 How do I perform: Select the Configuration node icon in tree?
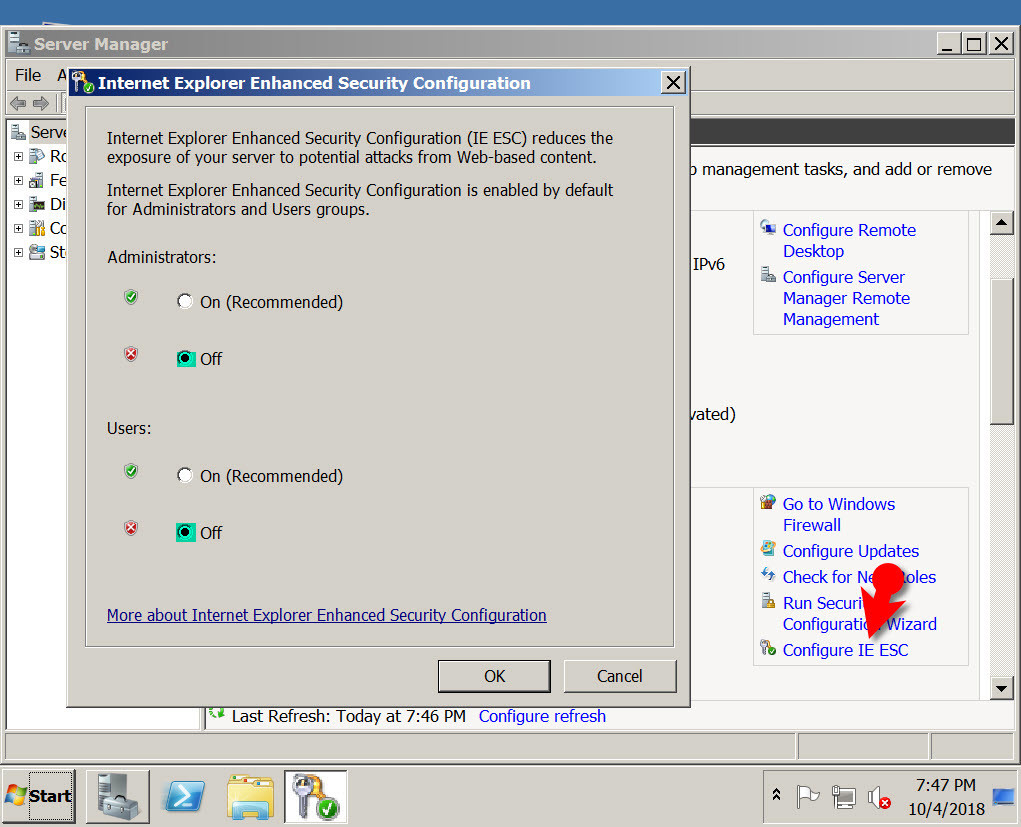pos(37,229)
